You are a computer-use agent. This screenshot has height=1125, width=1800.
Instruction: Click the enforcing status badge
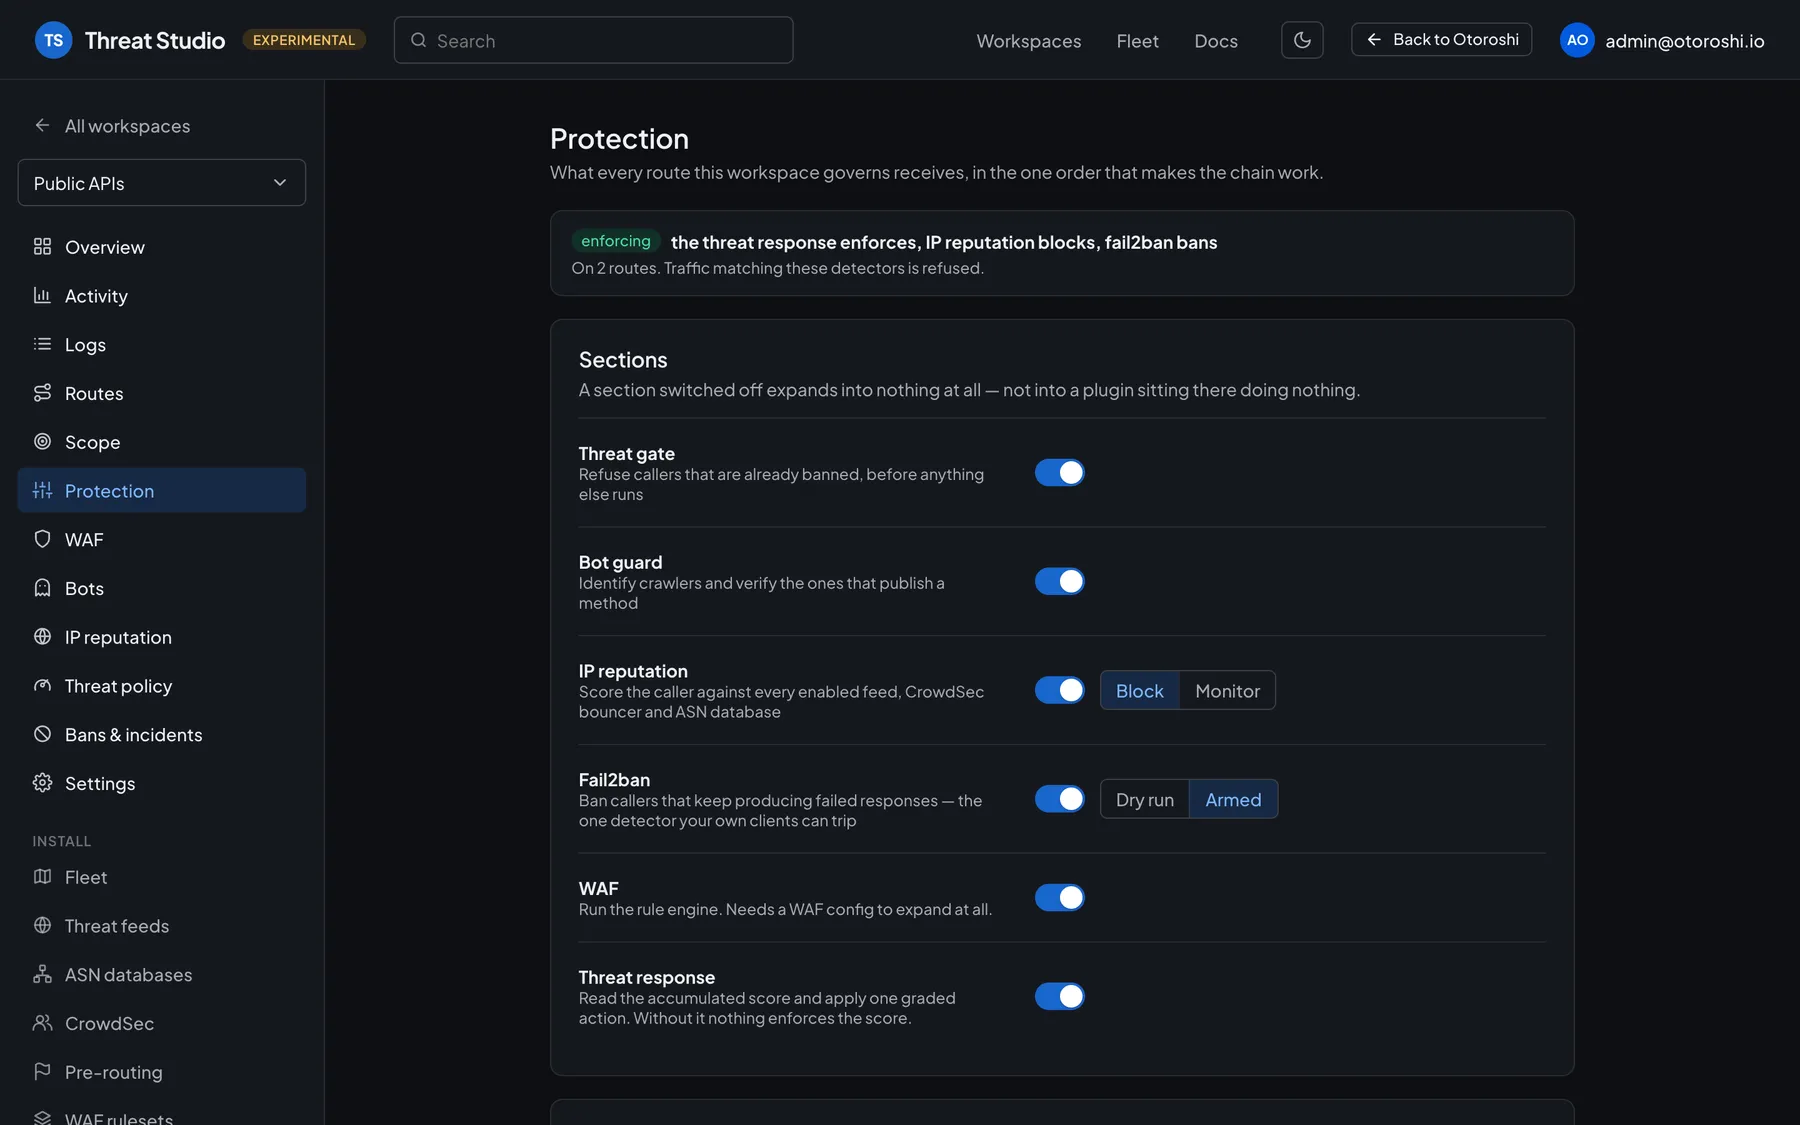[x=616, y=241]
